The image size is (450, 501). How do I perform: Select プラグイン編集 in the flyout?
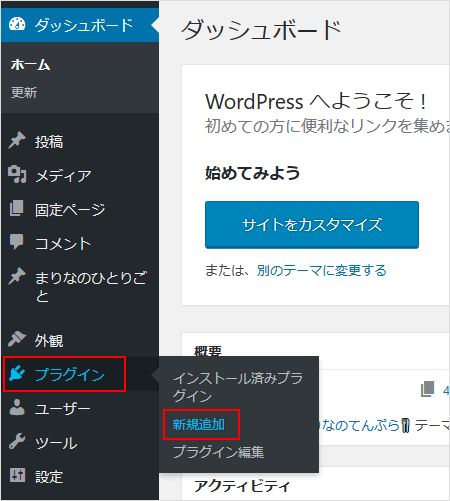(218, 452)
